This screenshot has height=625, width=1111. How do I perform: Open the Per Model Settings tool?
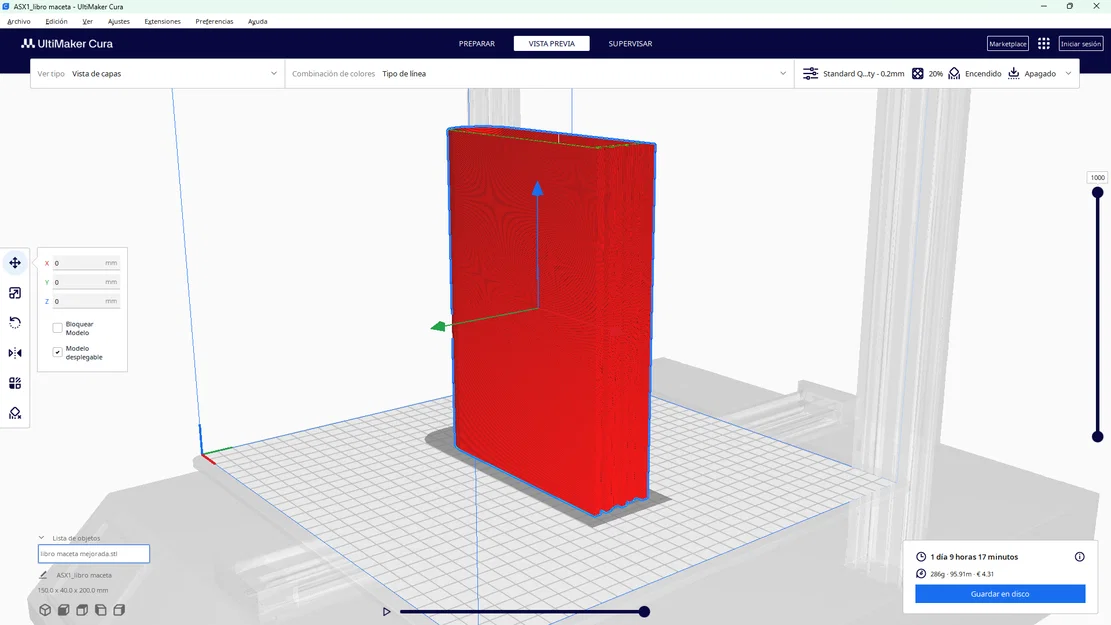[x=15, y=383]
